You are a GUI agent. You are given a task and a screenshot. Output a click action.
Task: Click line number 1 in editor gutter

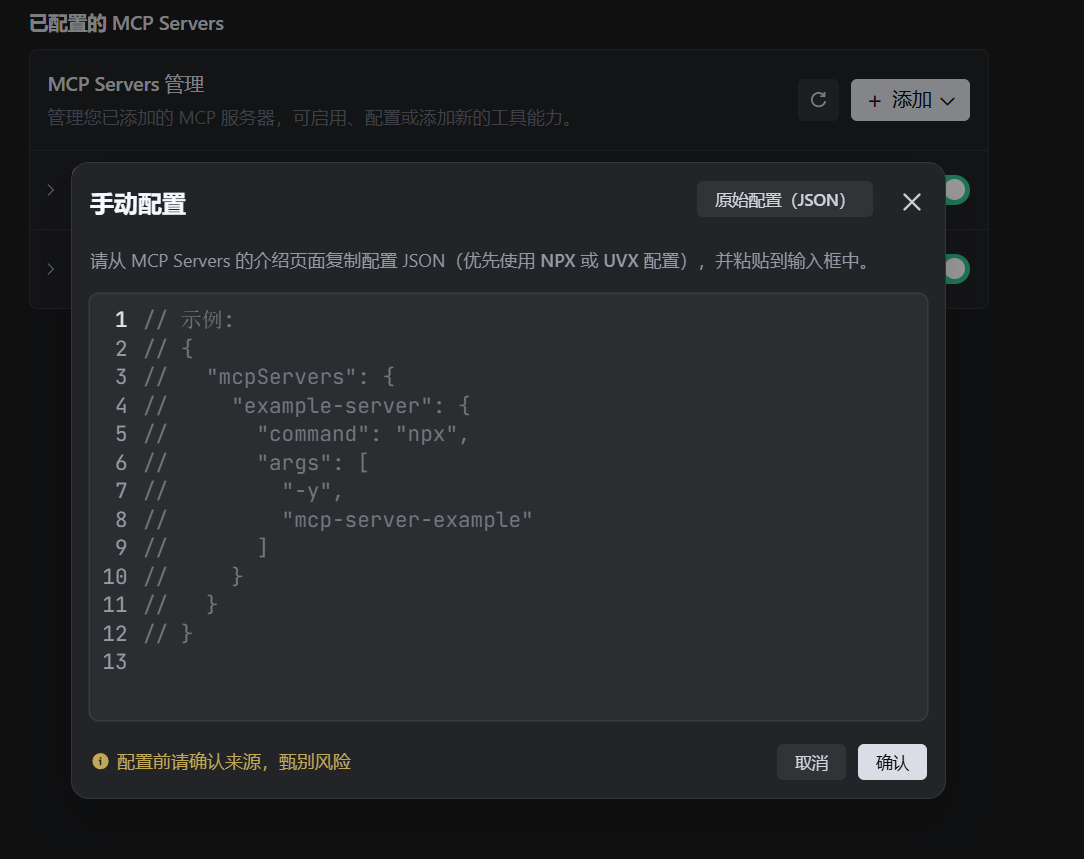[x=121, y=320]
